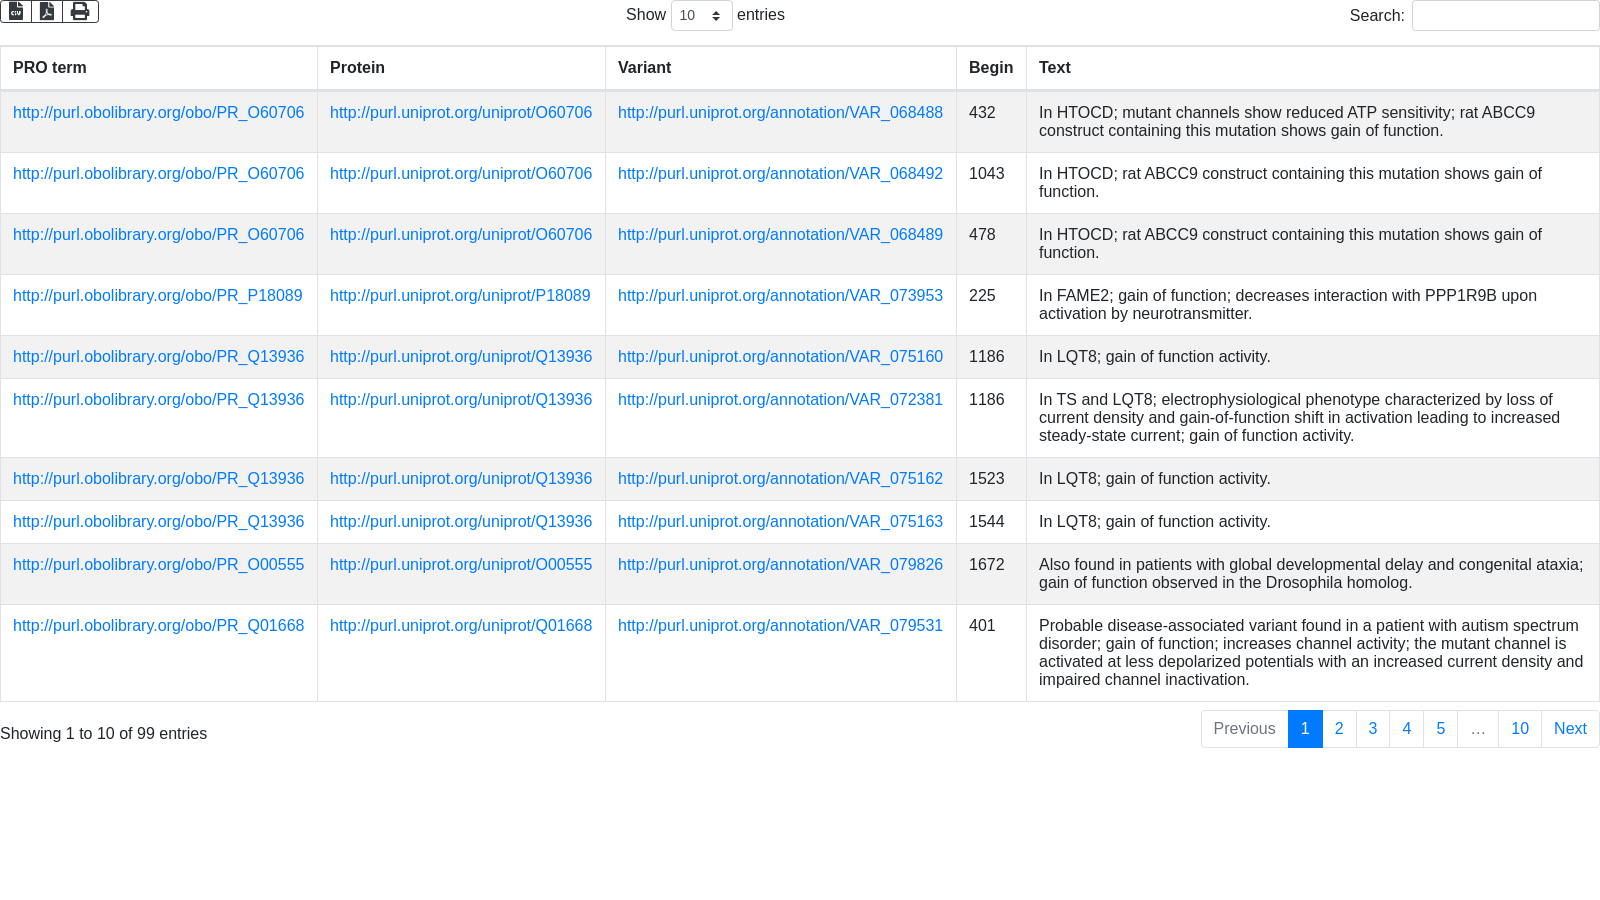
Task: Sort table by PRO term column
Action: point(50,68)
